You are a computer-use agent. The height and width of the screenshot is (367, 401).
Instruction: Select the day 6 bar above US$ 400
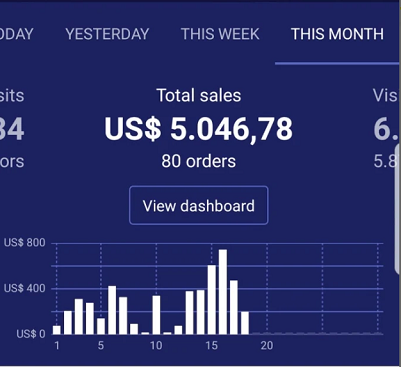[x=112, y=310]
